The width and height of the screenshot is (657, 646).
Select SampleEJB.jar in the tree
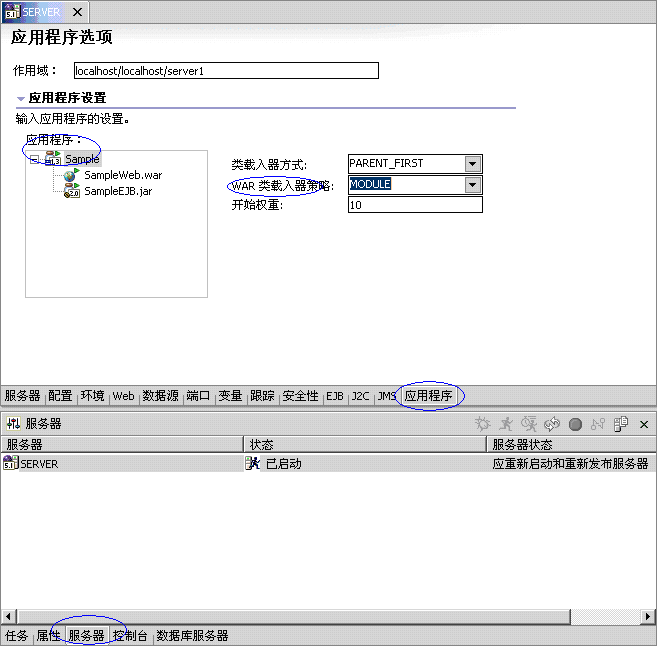click(118, 191)
